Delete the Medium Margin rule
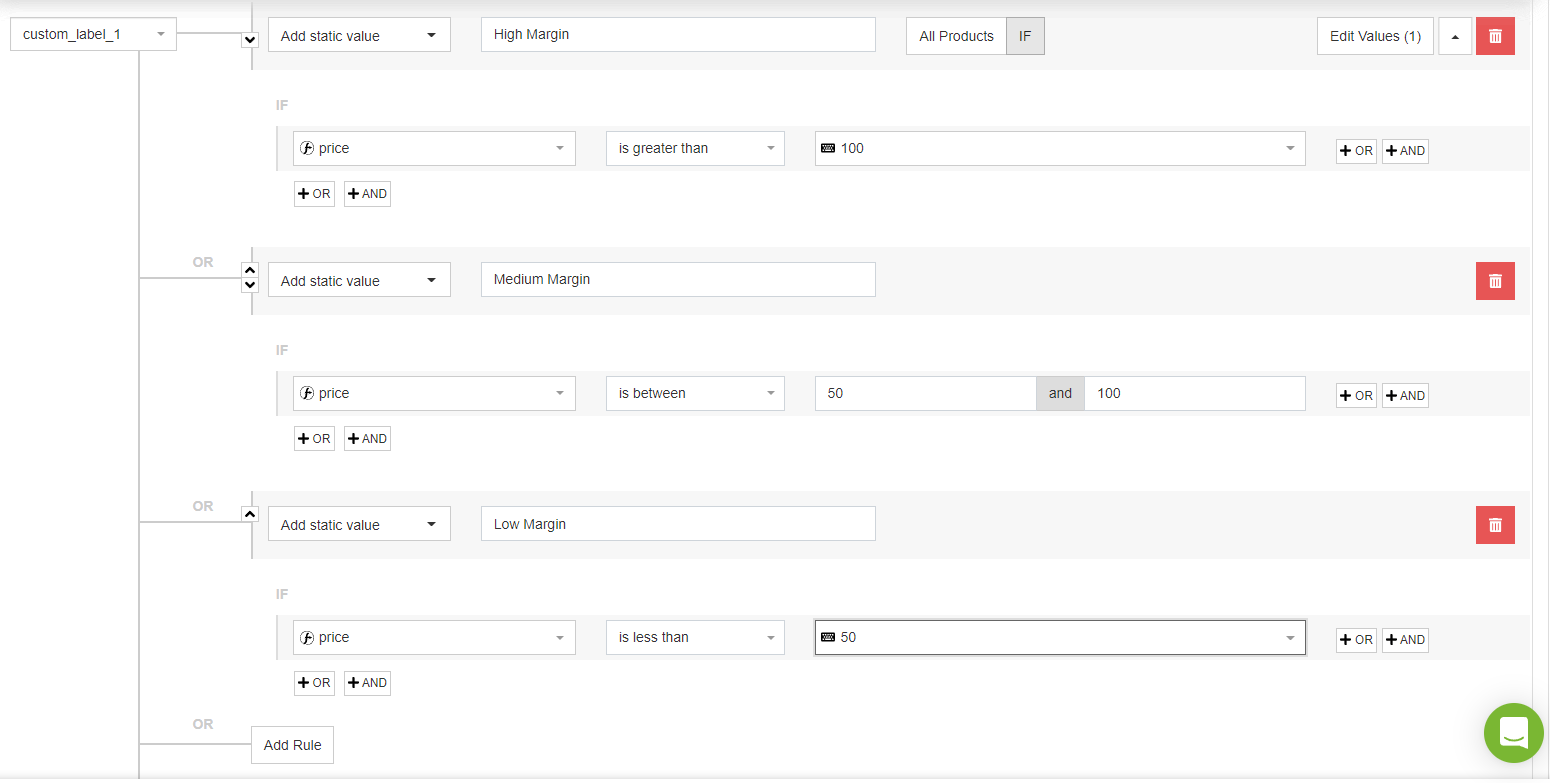 coord(1495,281)
